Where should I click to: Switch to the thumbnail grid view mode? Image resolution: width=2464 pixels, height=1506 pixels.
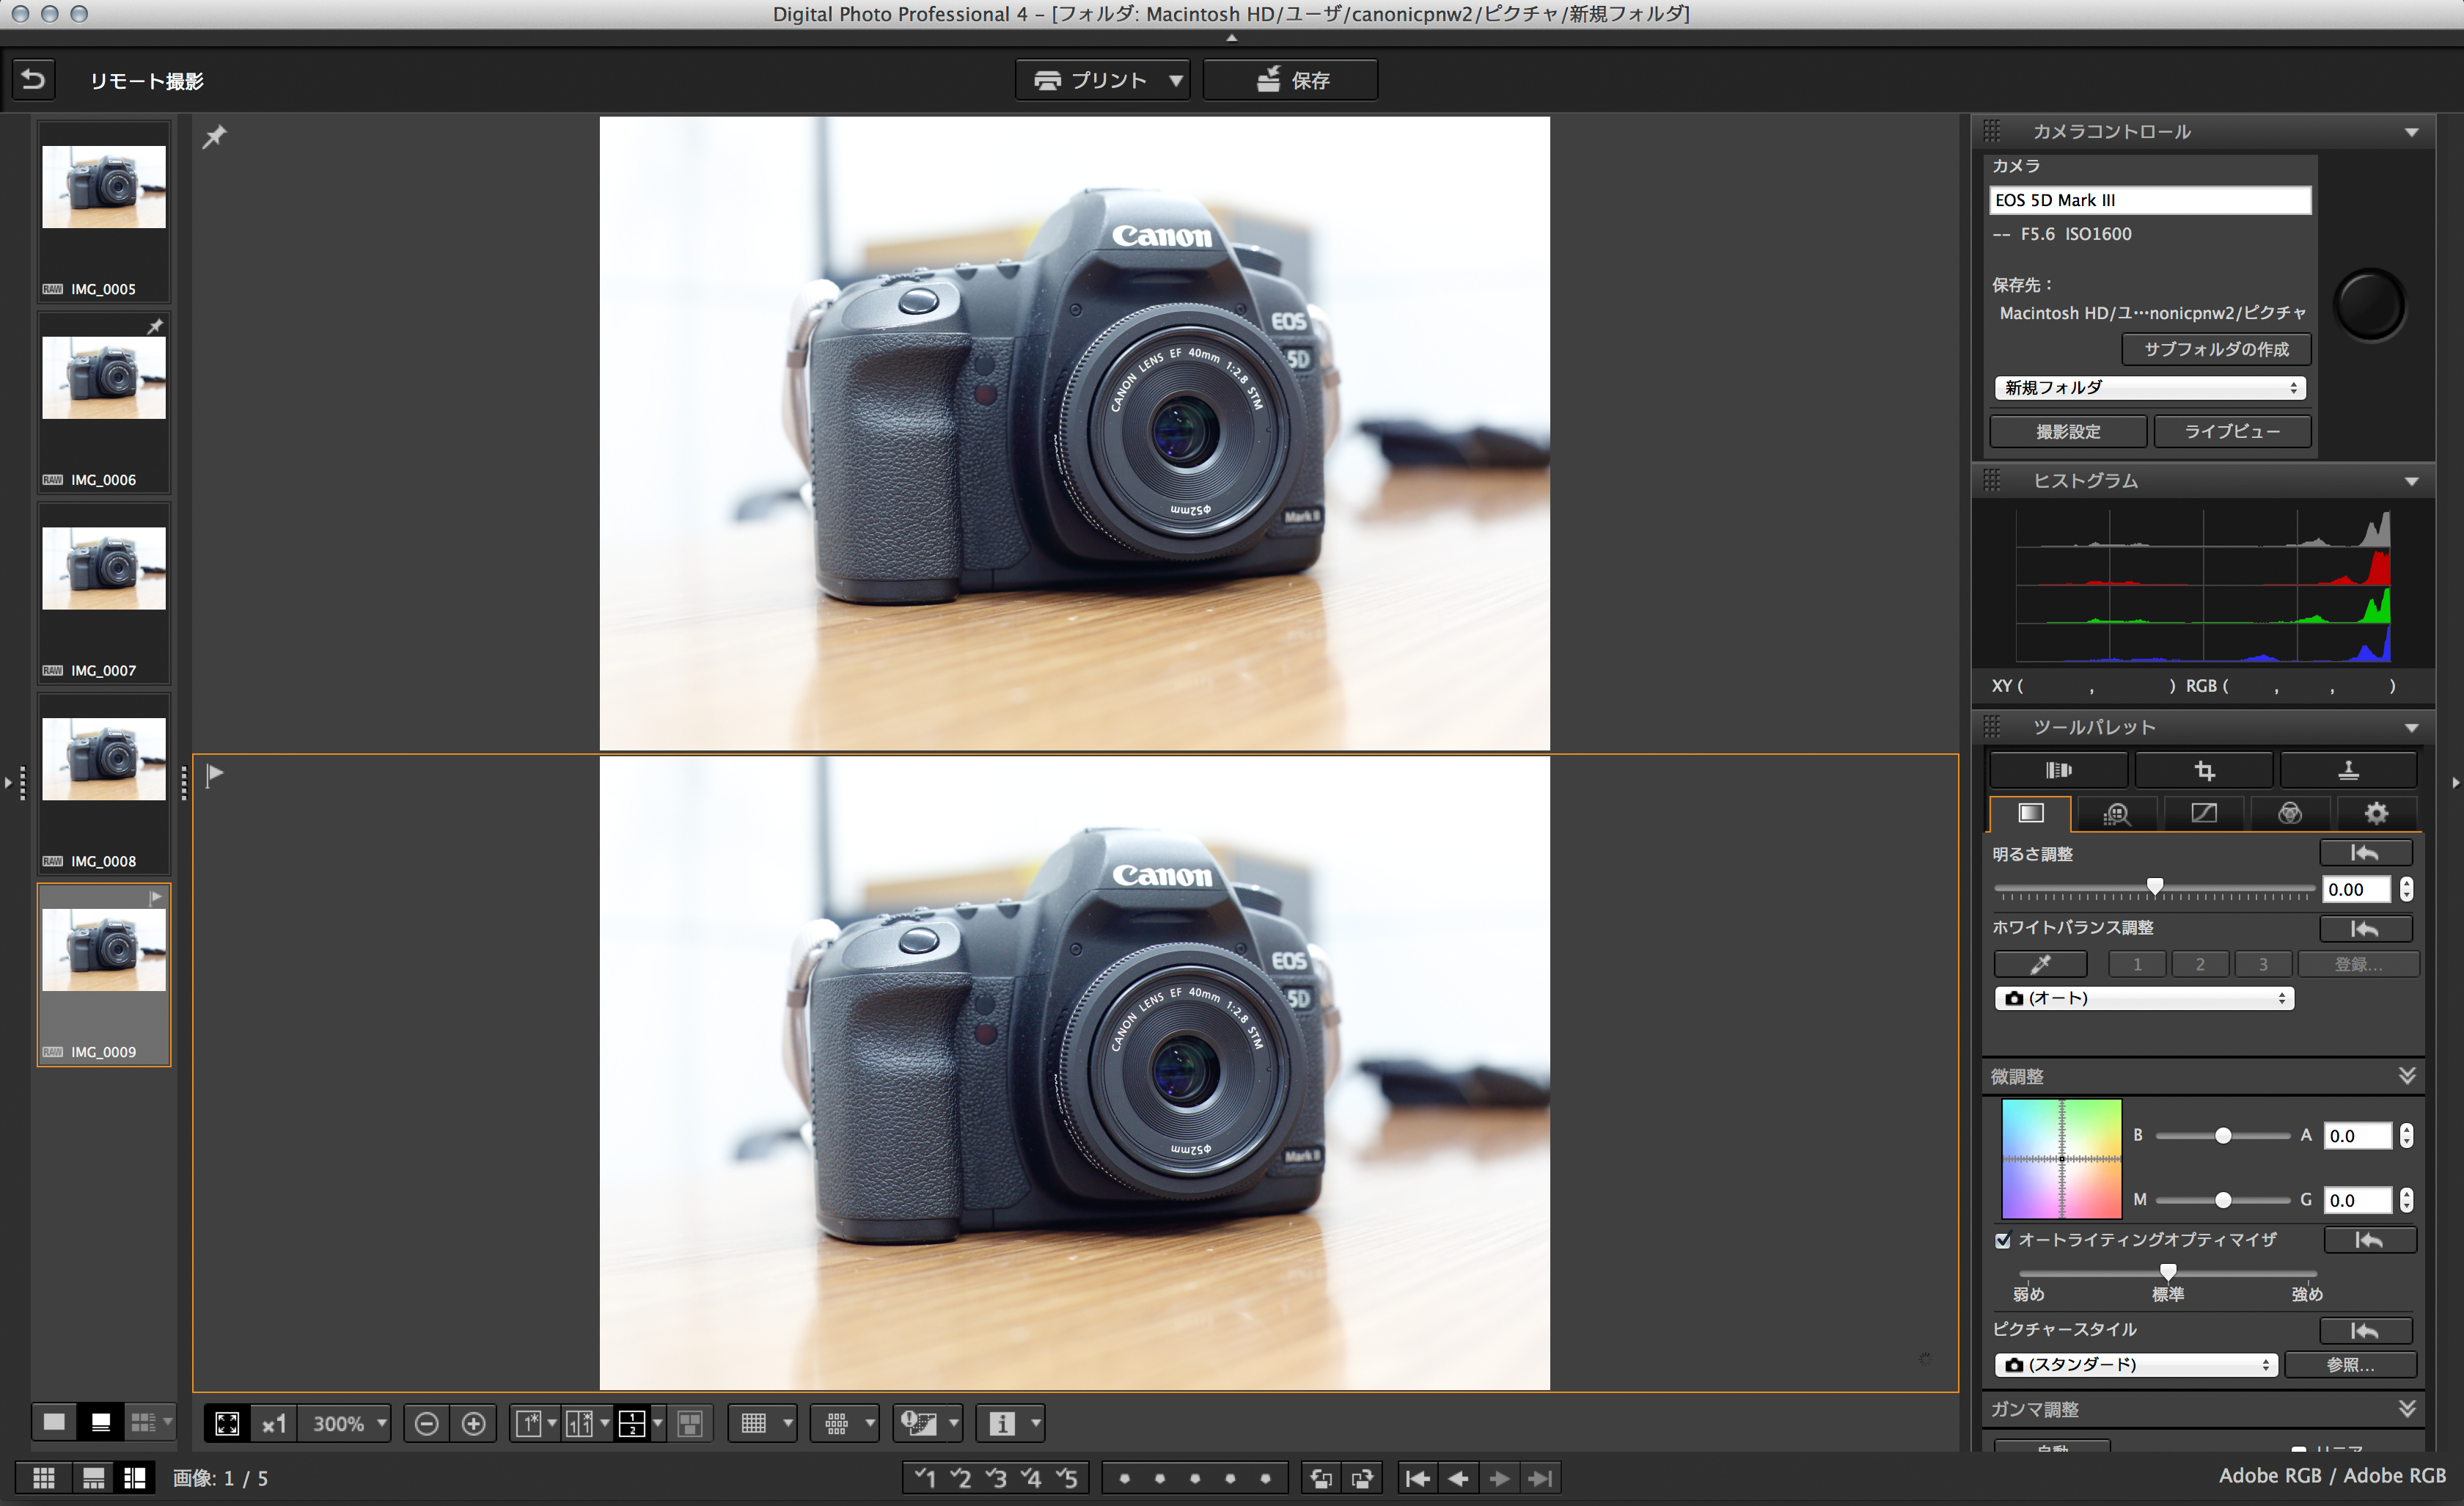44,1478
